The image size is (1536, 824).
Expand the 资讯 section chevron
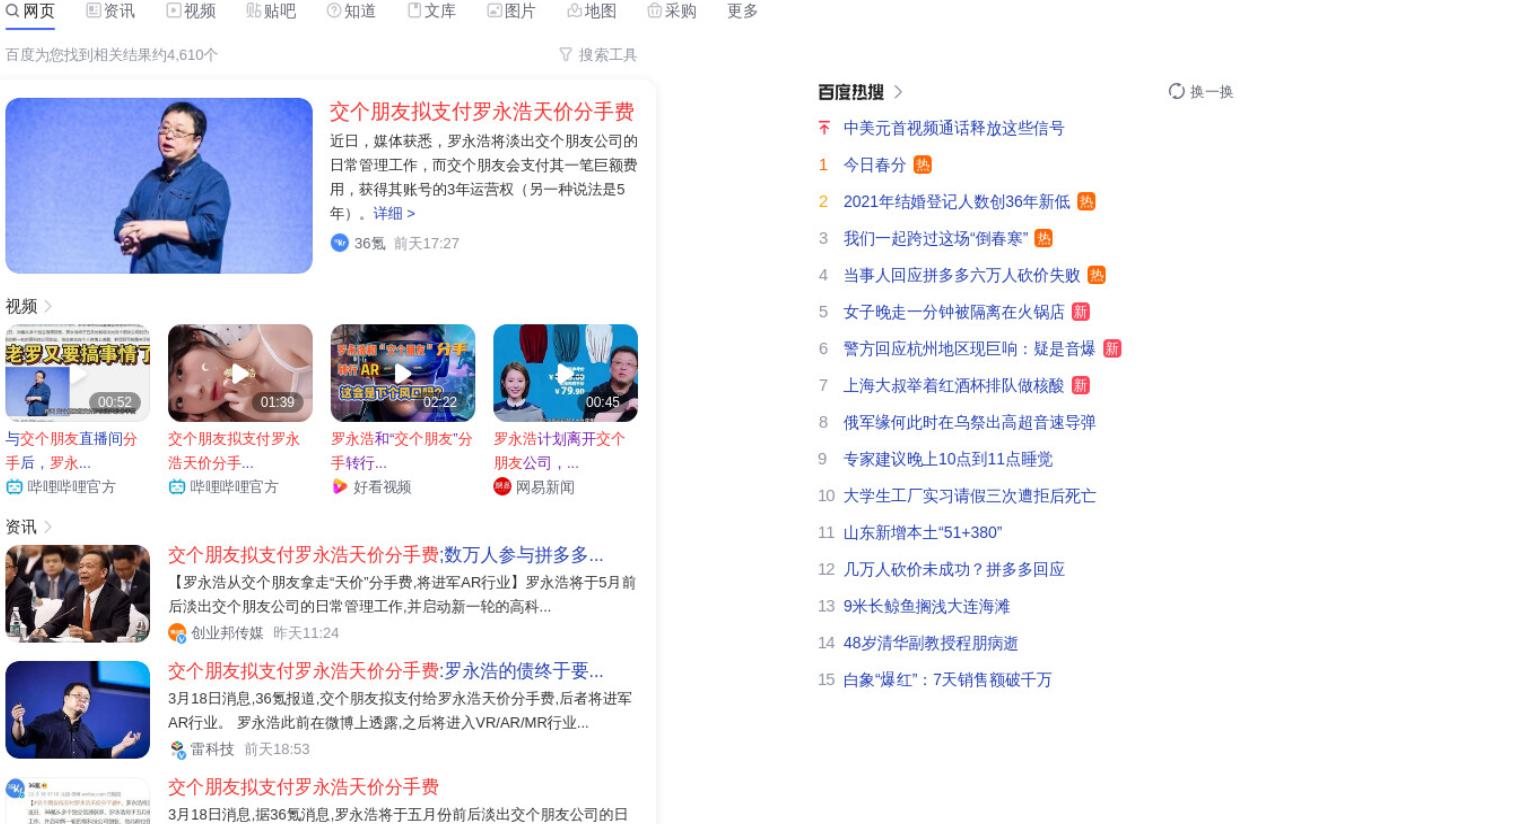(x=48, y=527)
